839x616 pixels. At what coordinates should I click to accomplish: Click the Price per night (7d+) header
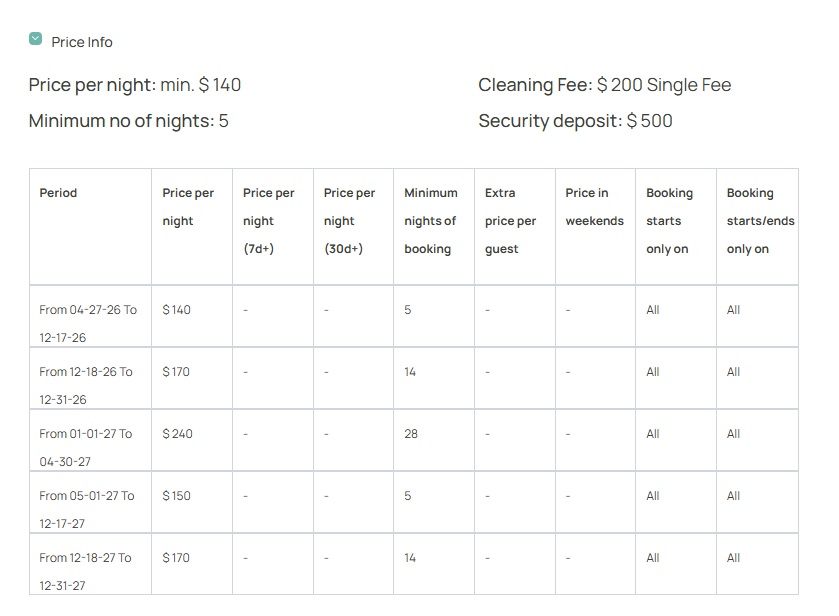coord(273,227)
